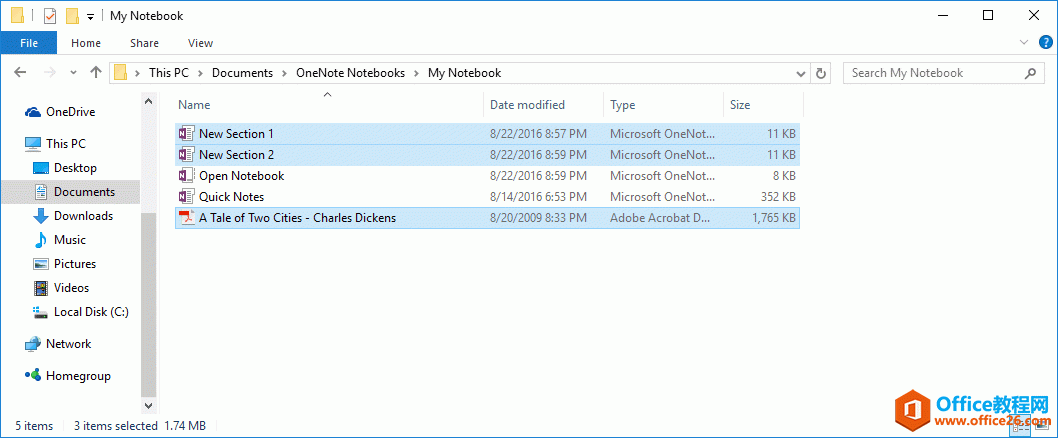
Task: Click the Properties checkmark icon in the title bar
Action: [x=51, y=16]
